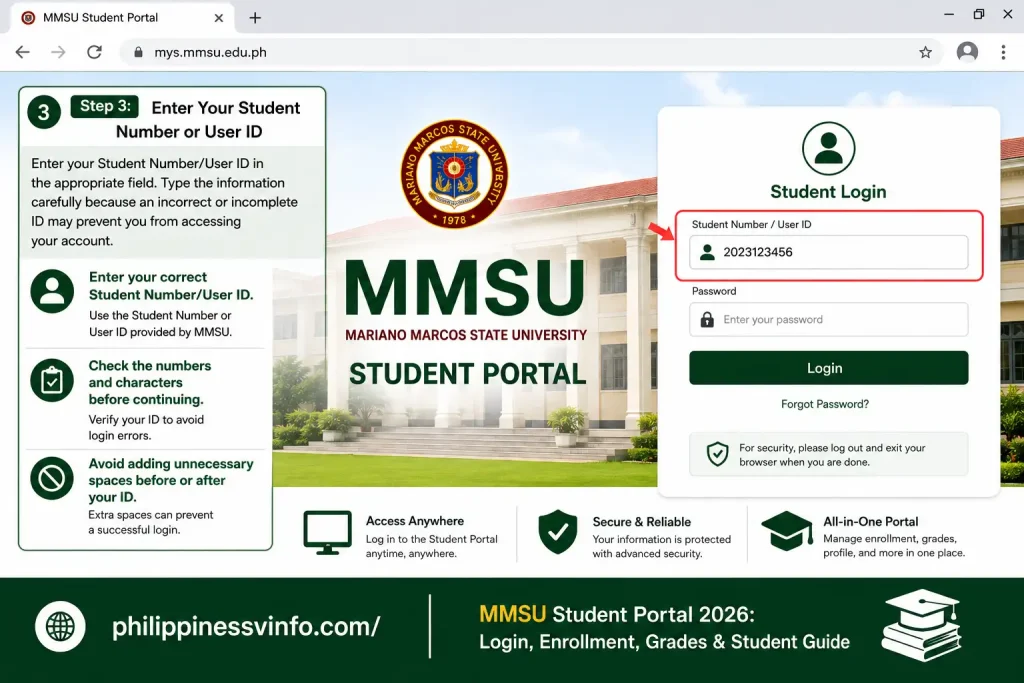The height and width of the screenshot is (683, 1024).
Task: Click the MMSU Student Portal 2026 footer title
Action: tap(617, 614)
